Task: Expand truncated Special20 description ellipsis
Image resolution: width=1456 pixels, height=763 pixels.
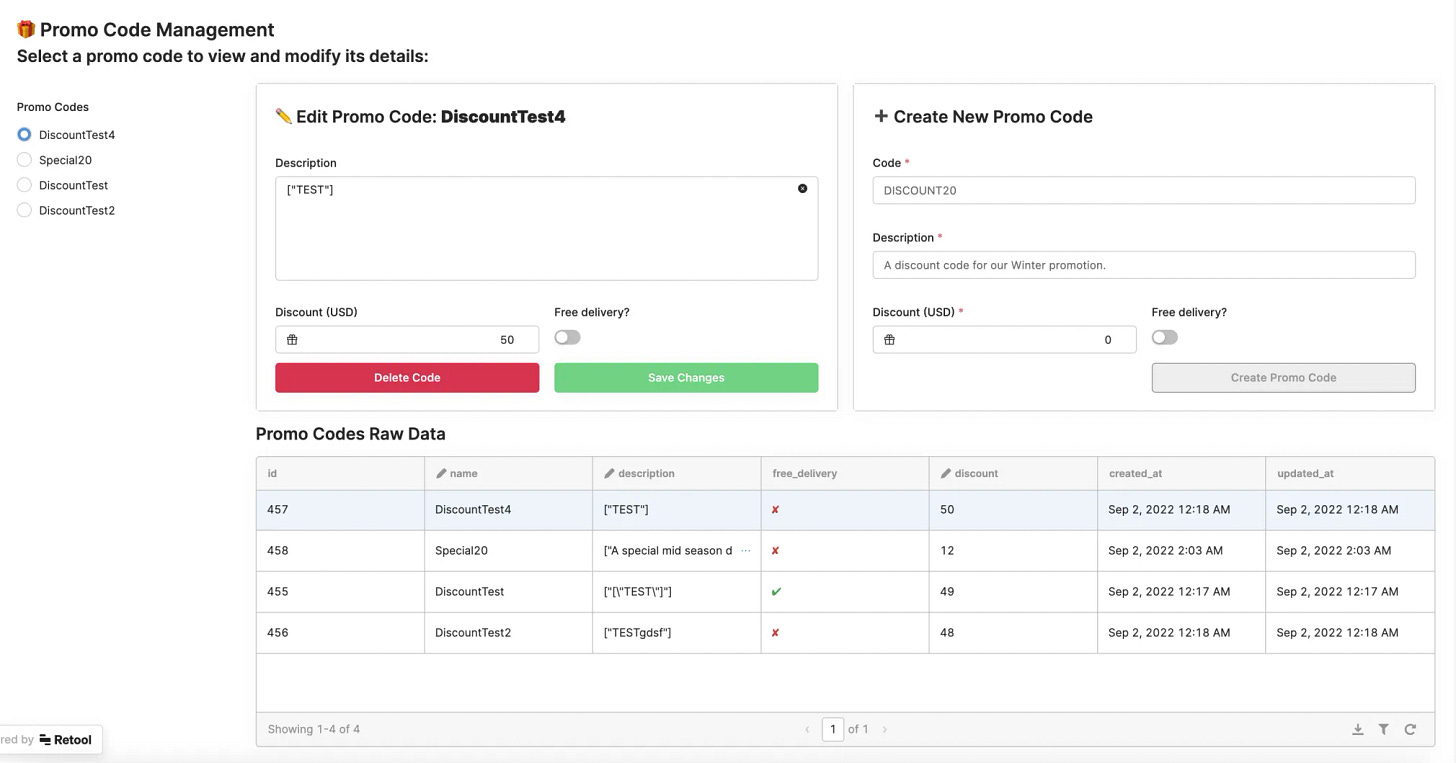Action: point(745,551)
